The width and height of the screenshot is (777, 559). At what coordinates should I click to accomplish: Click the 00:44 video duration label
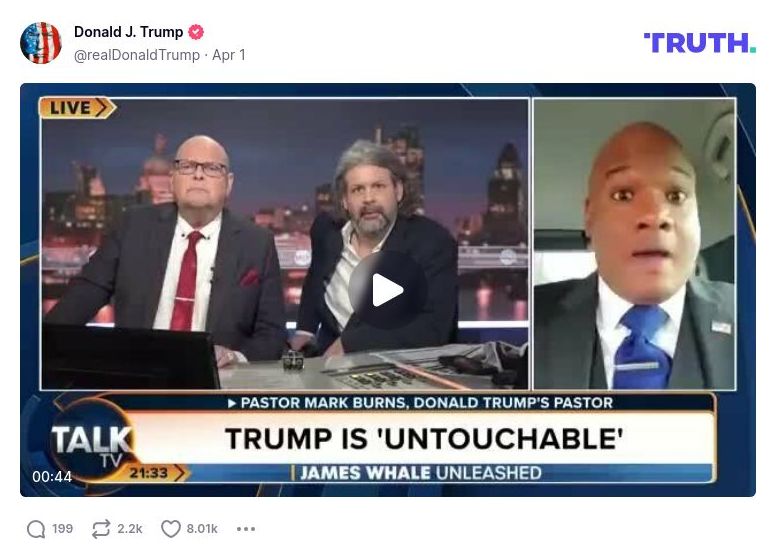tap(52, 477)
